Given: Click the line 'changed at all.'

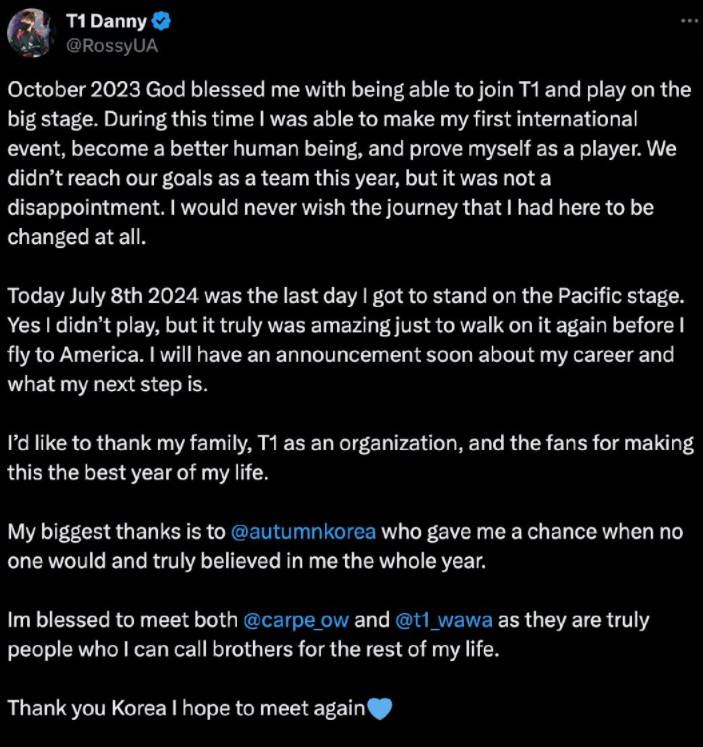Looking at the screenshot, I should (77, 237).
